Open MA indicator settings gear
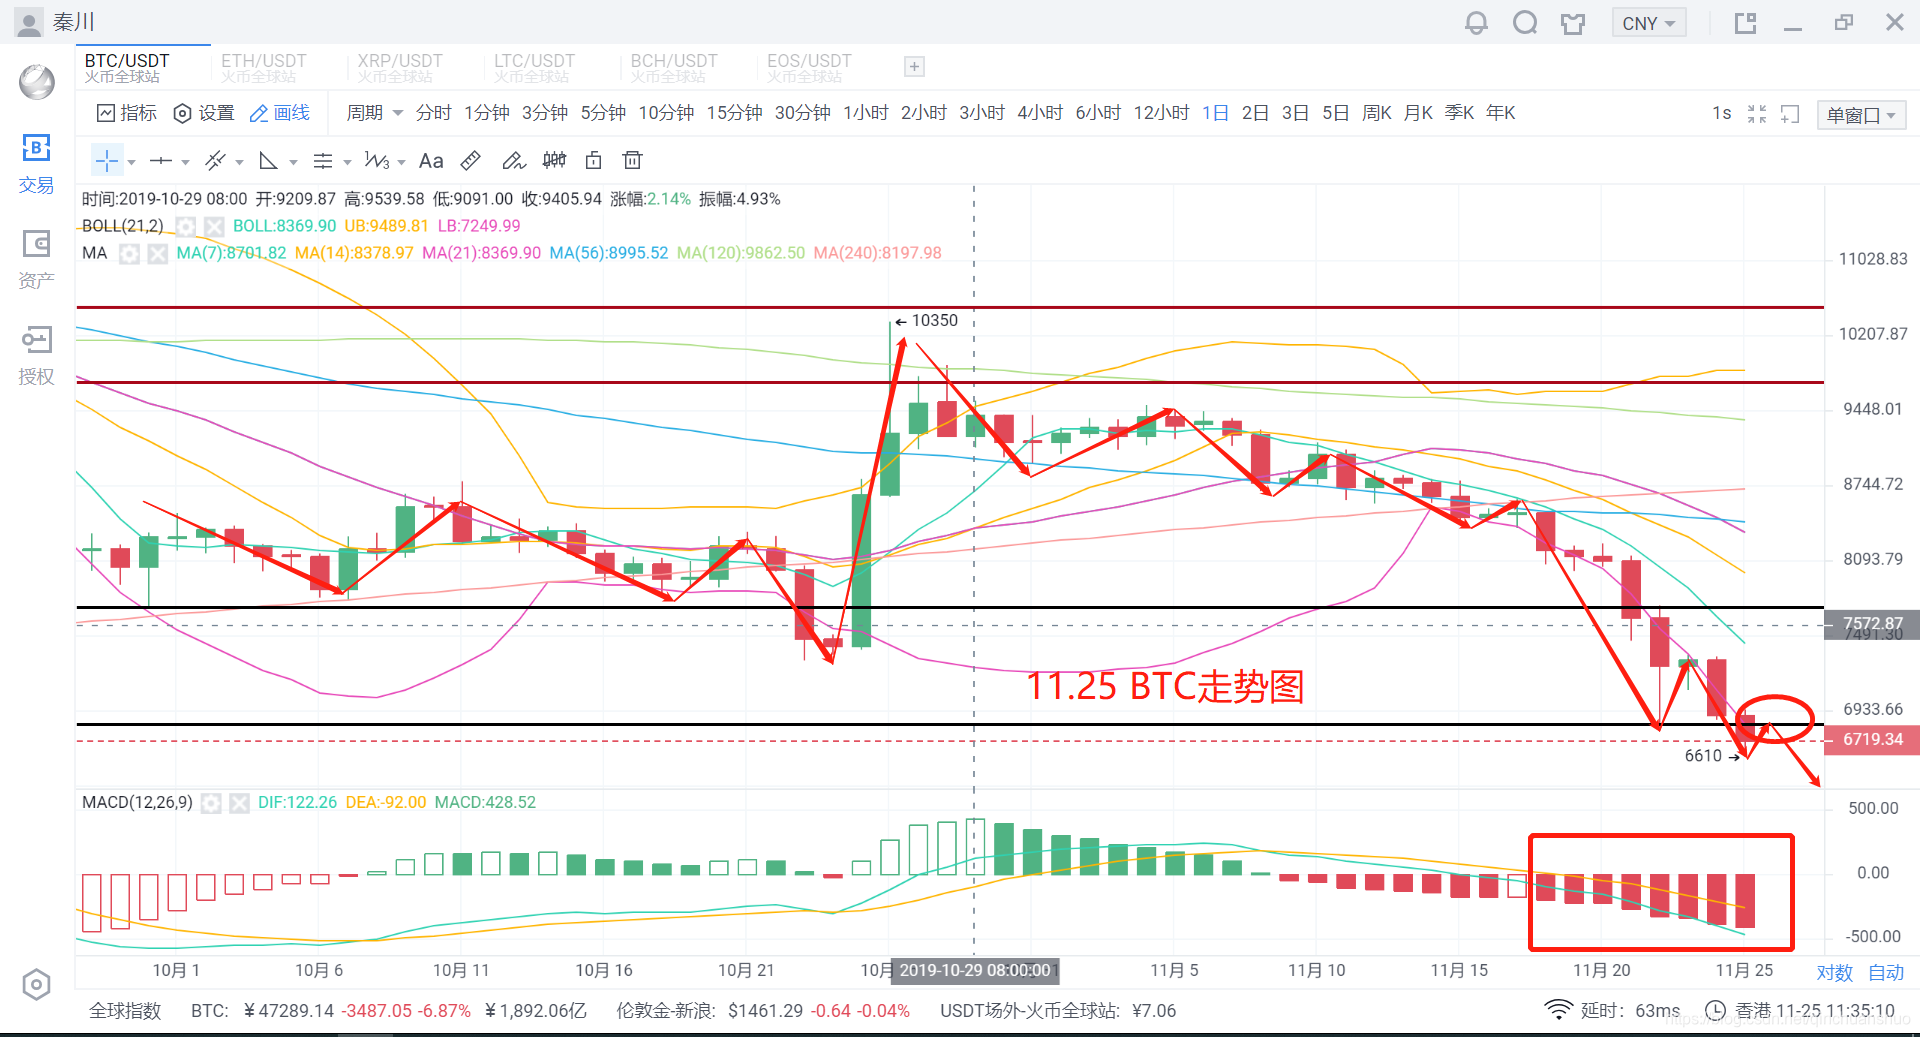Image resolution: width=1920 pixels, height=1037 pixels. tap(129, 253)
